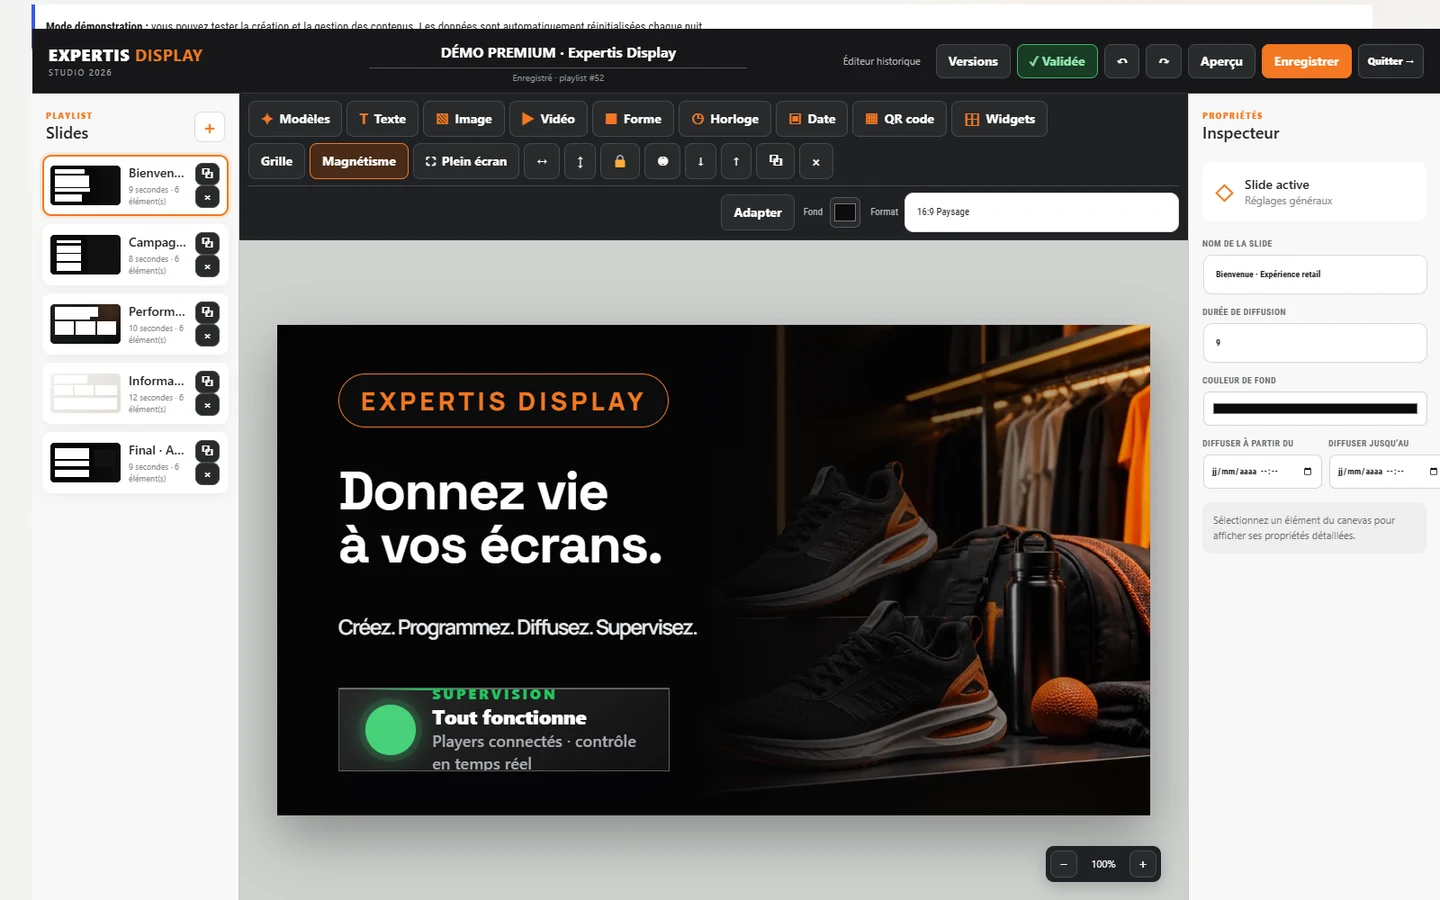Image resolution: width=1440 pixels, height=900 pixels.
Task: Duplicate the Bienvenue slide
Action: (x=207, y=173)
